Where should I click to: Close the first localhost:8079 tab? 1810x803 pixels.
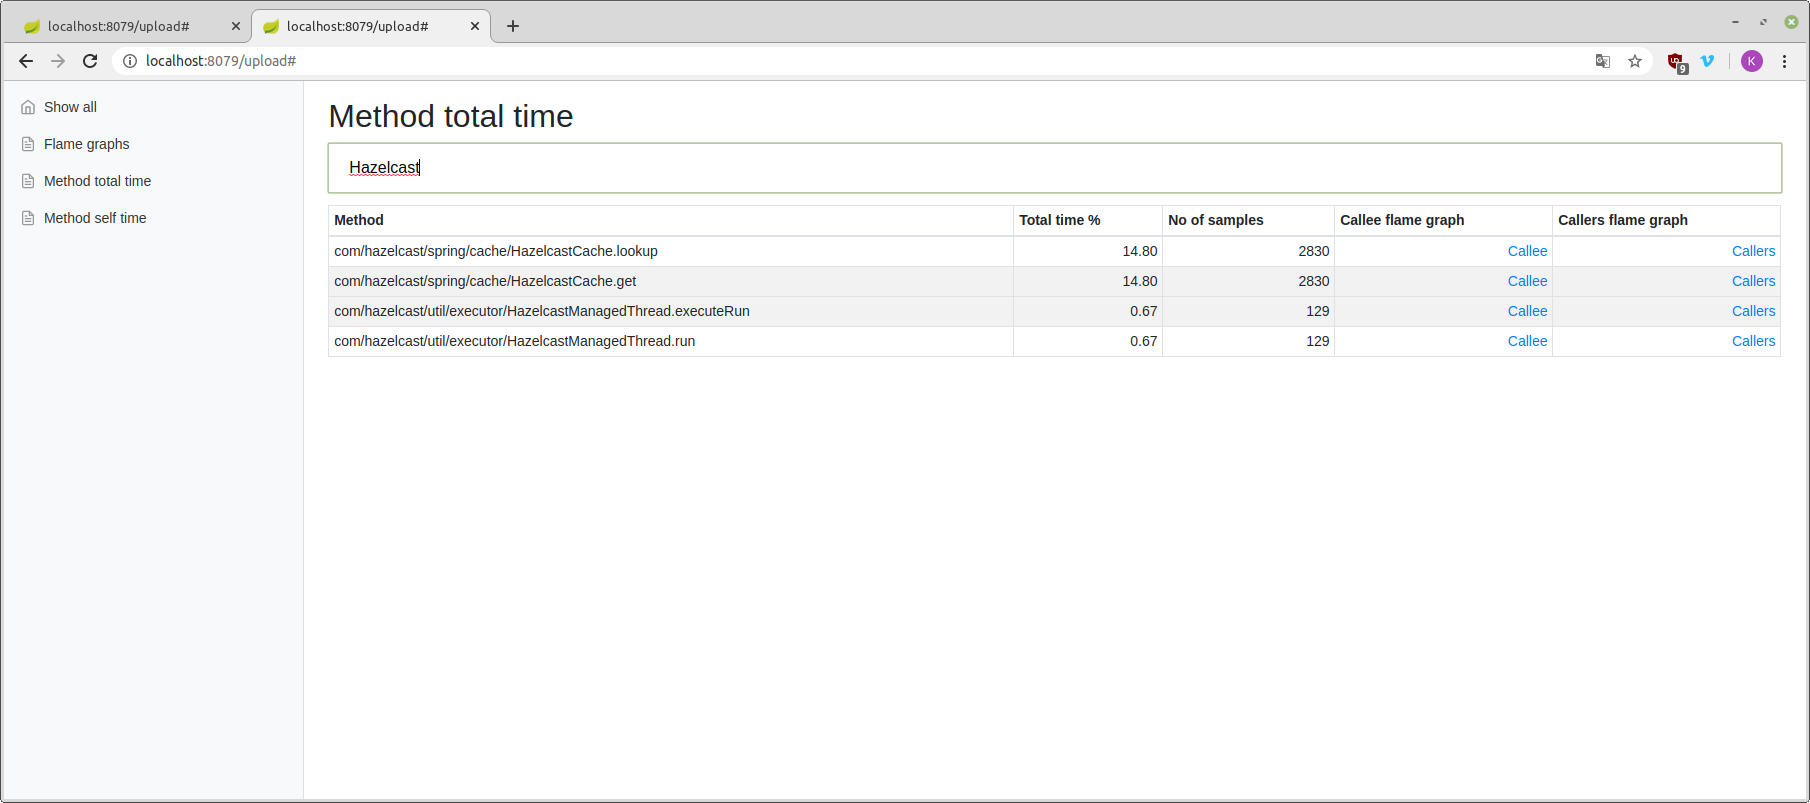coord(236,26)
